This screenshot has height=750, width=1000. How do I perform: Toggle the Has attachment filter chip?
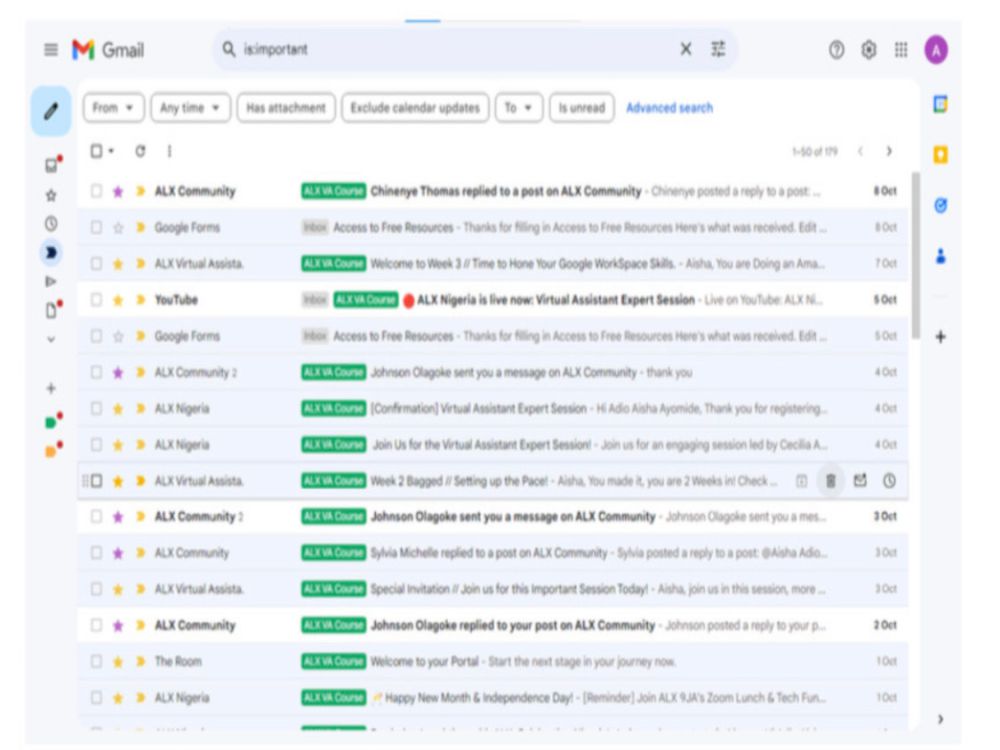[286, 108]
